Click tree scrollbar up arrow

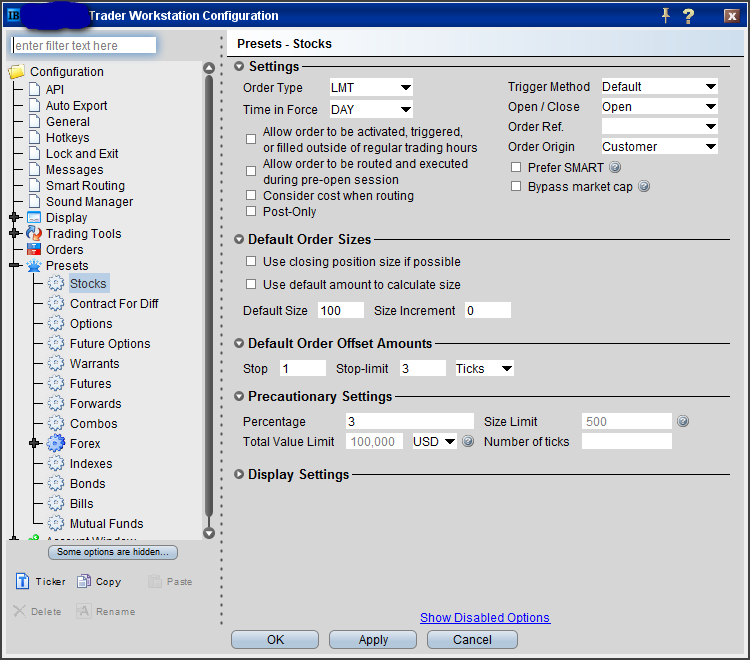pyautogui.click(x=209, y=67)
